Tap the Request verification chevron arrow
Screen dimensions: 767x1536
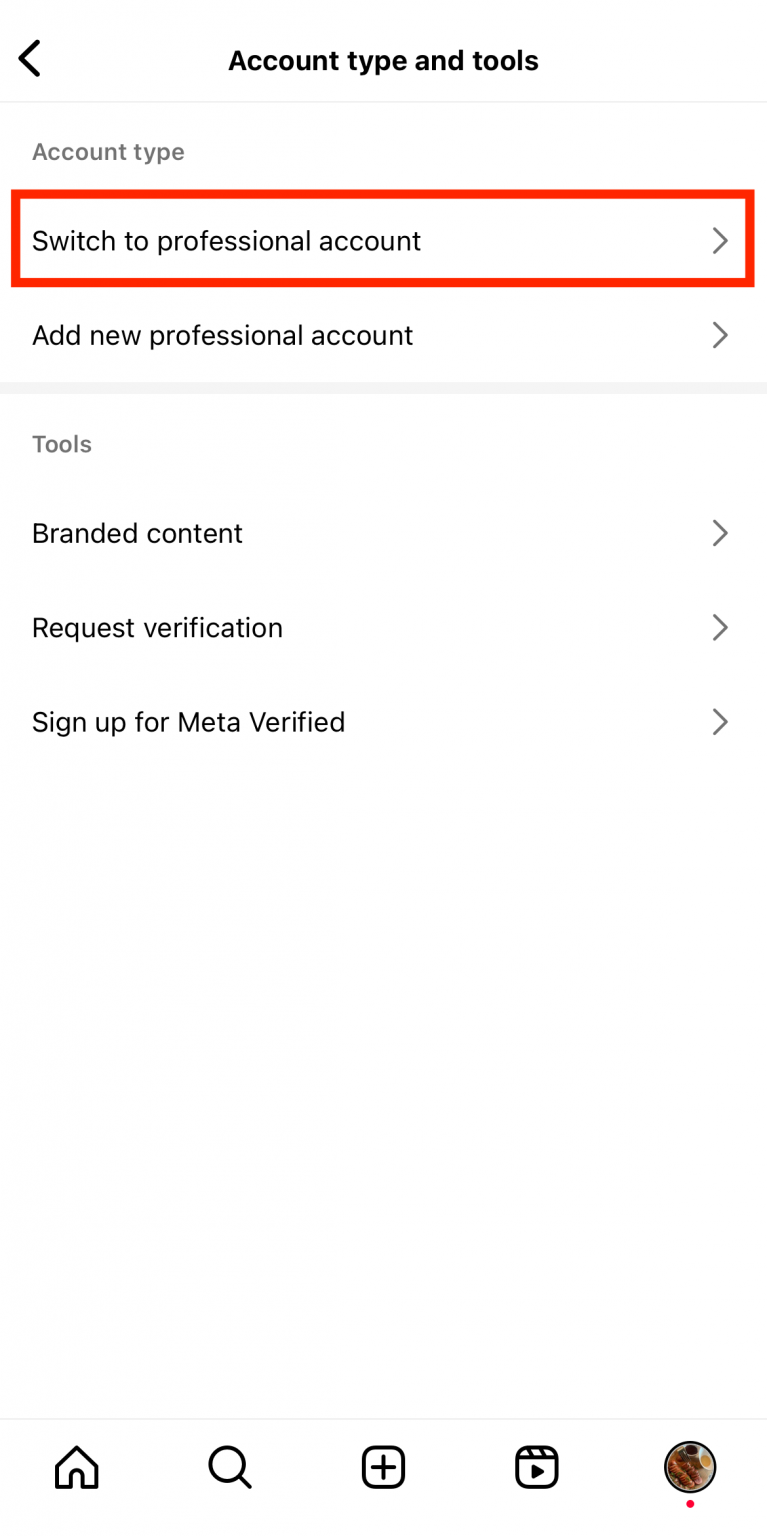(718, 627)
